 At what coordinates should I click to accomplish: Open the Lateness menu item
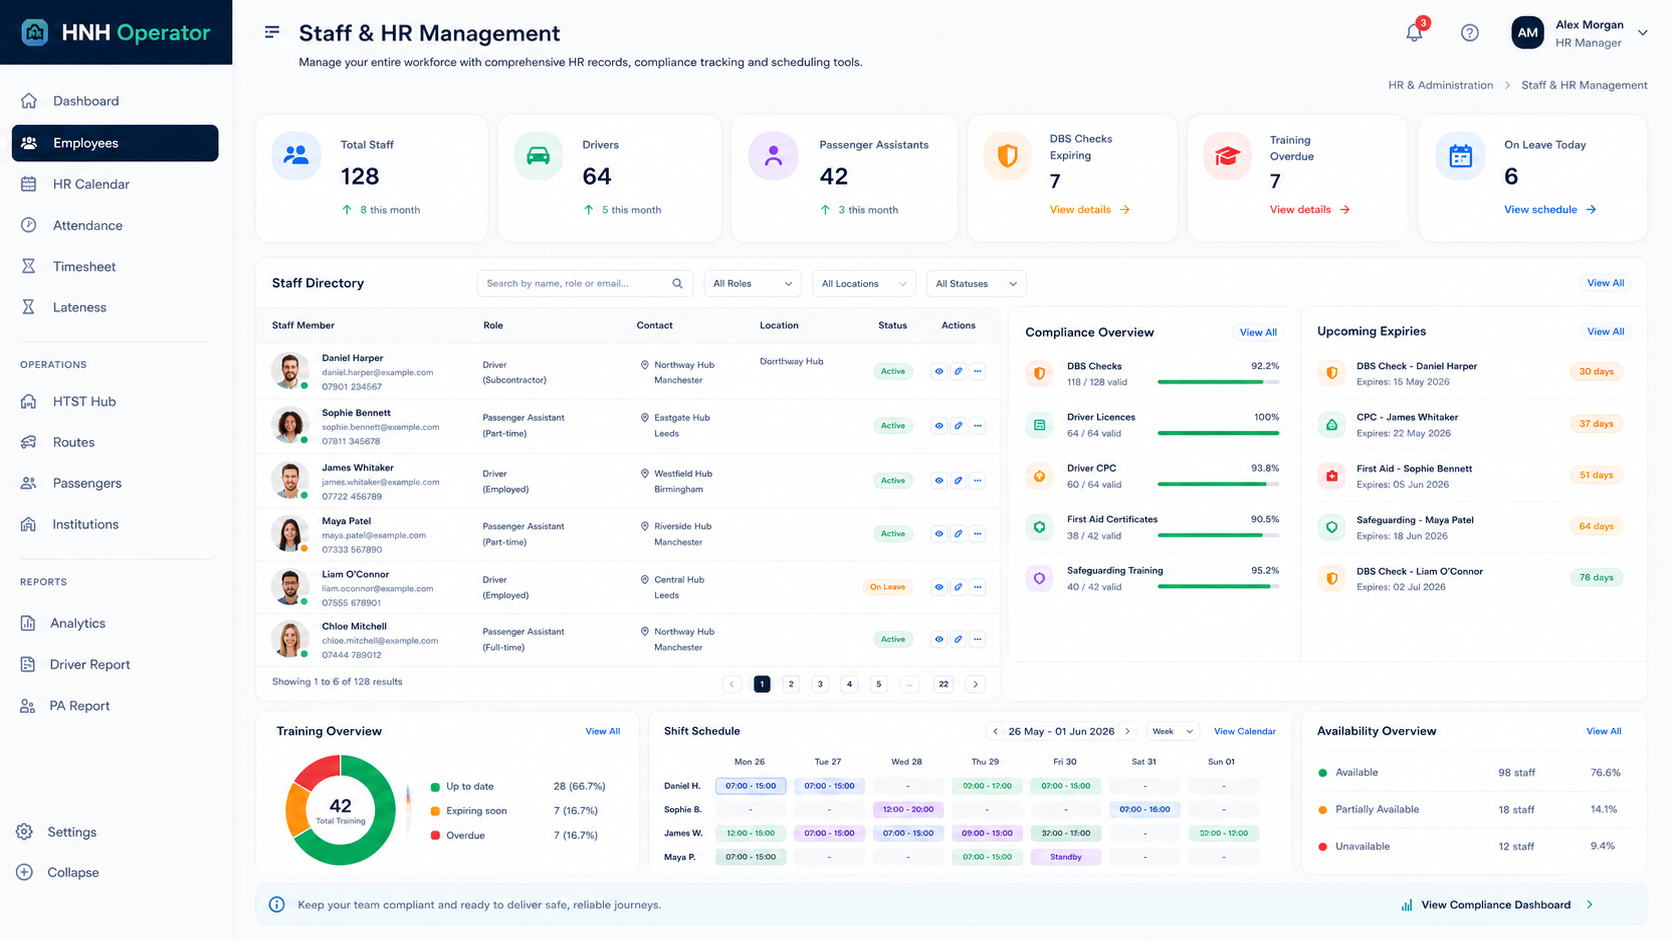(x=115, y=307)
